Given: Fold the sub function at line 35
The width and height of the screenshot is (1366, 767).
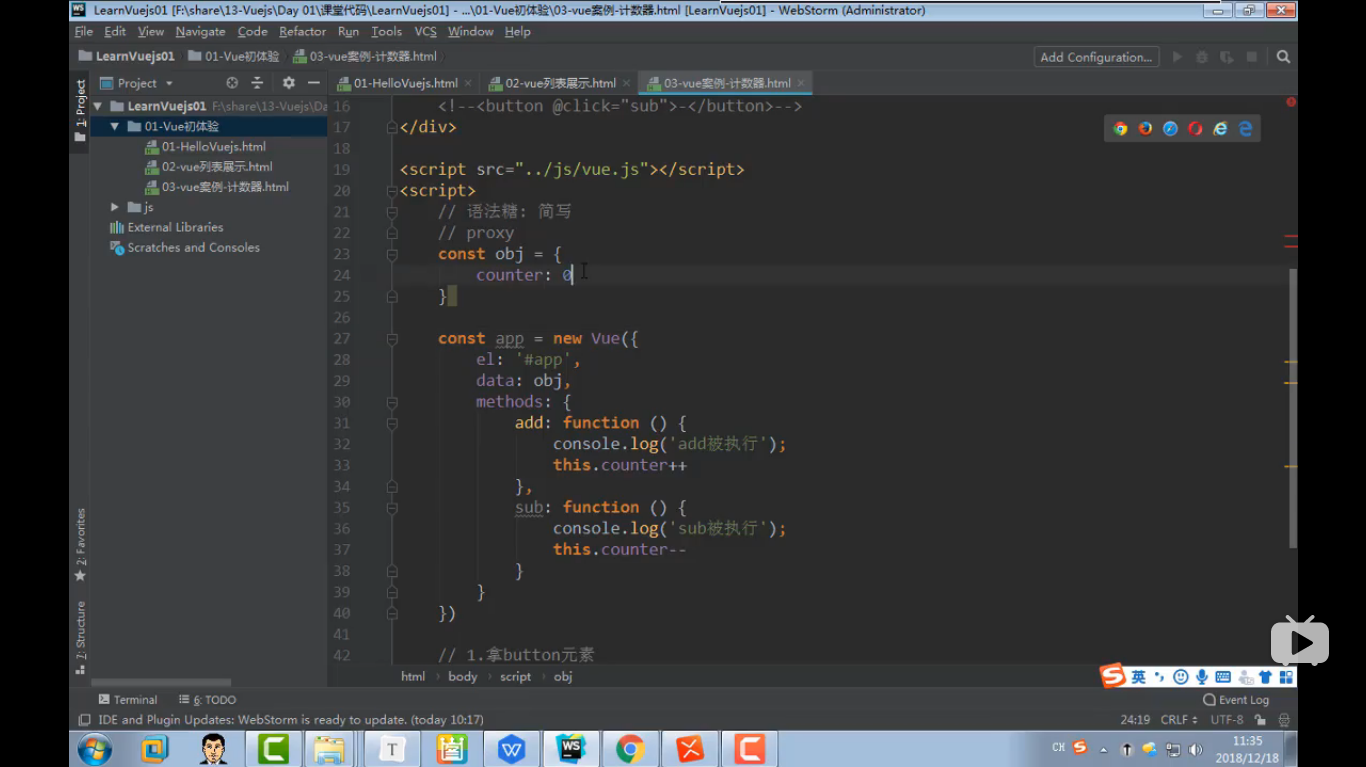Looking at the screenshot, I should (392, 508).
